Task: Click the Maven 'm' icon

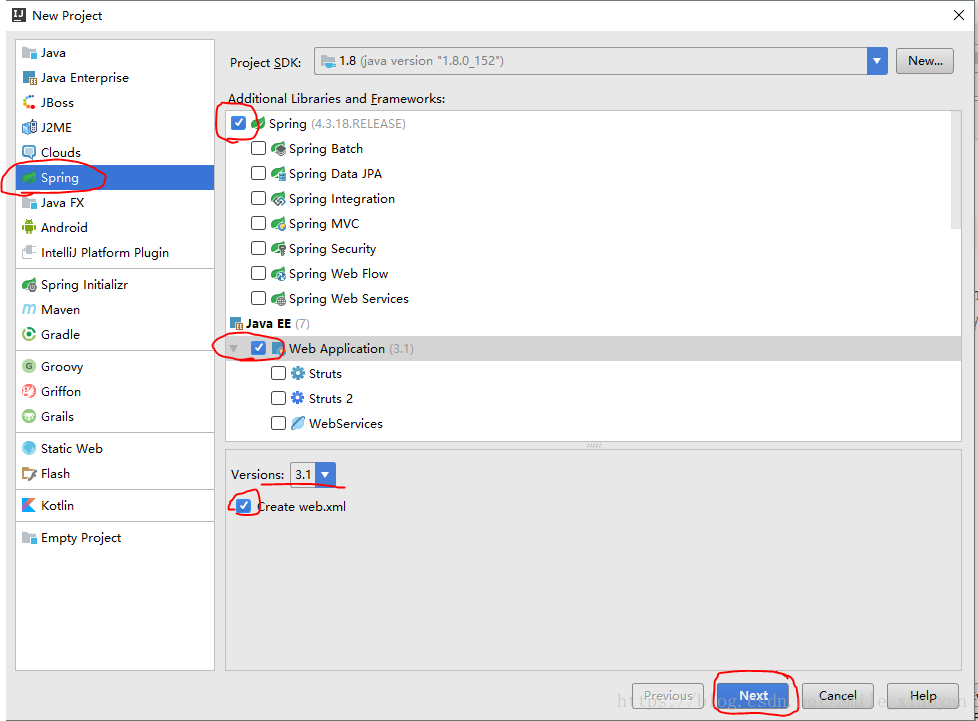Action: coord(29,310)
